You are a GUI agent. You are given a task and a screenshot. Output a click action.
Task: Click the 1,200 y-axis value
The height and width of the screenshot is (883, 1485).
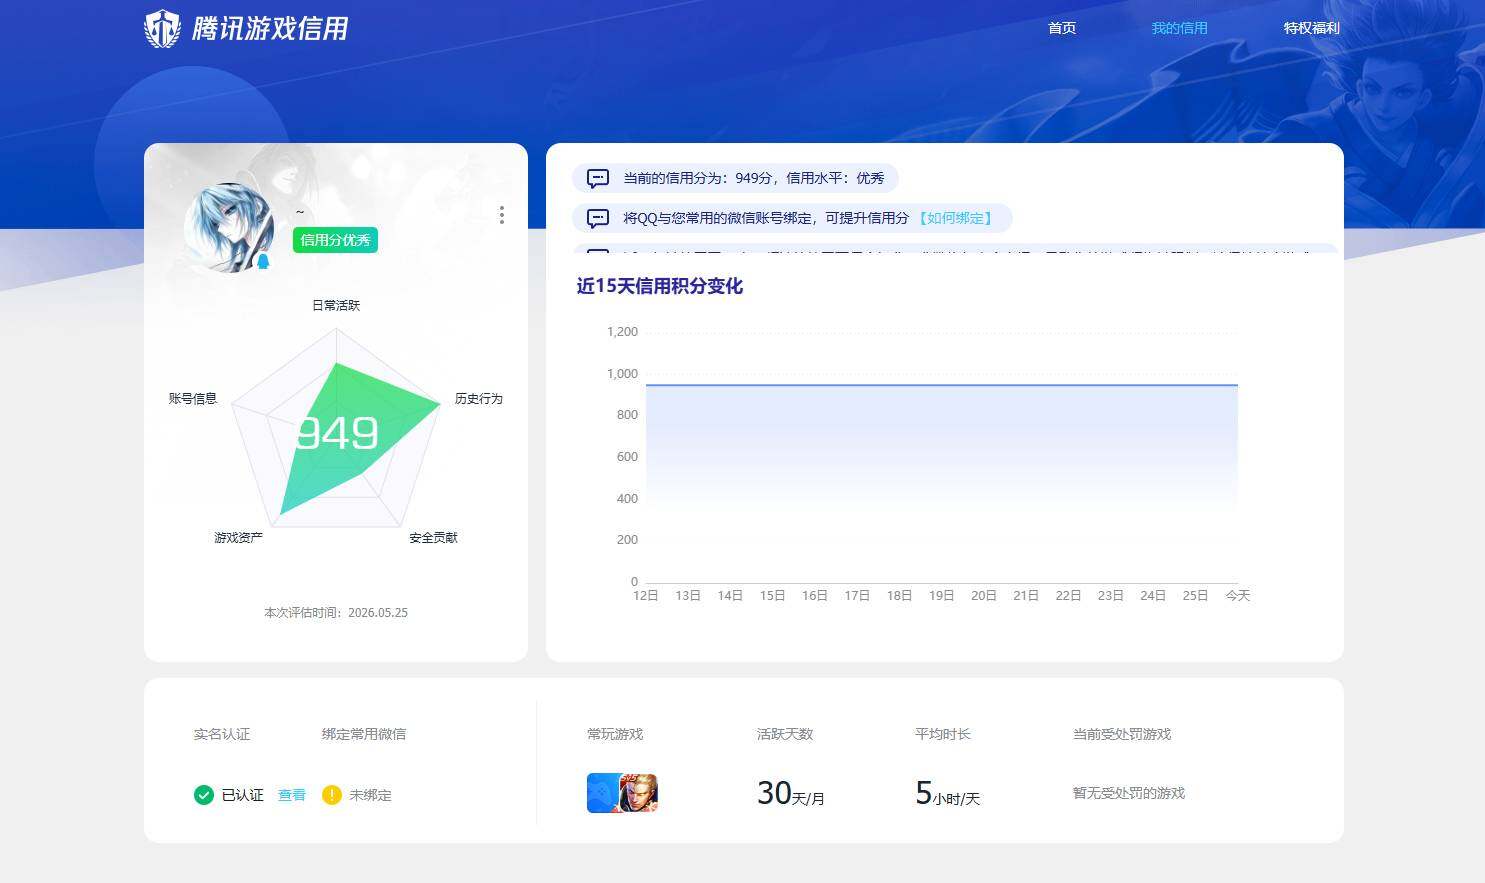[x=622, y=332]
